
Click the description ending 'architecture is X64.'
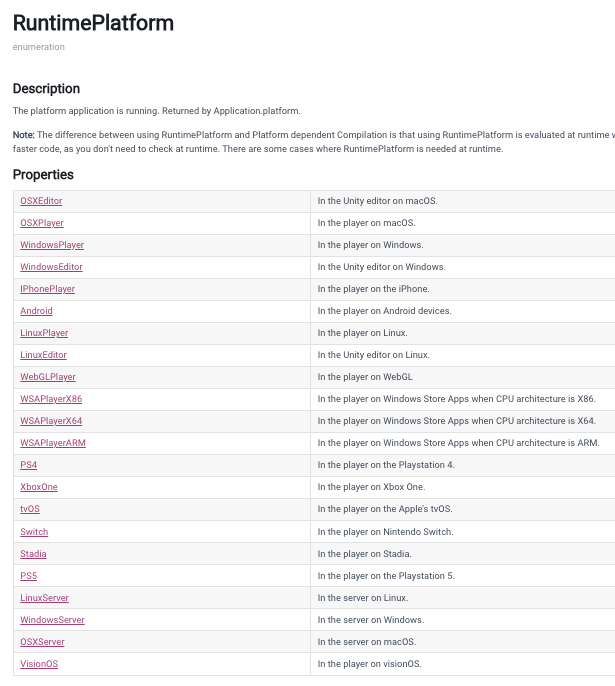(457, 421)
